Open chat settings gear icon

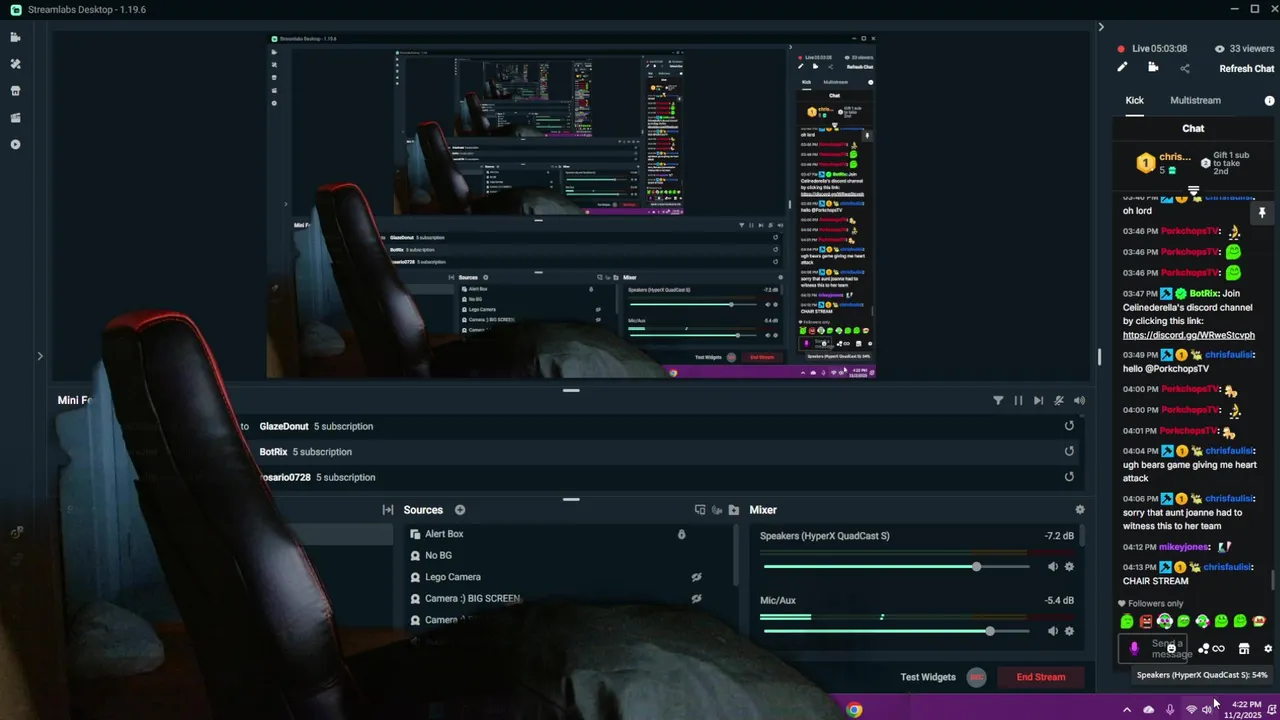pos(1268,649)
